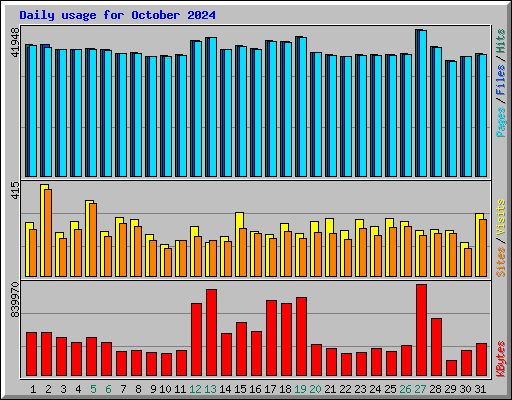512x400 pixels.
Task: Click green day label 26
Action: pyautogui.click(x=405, y=389)
